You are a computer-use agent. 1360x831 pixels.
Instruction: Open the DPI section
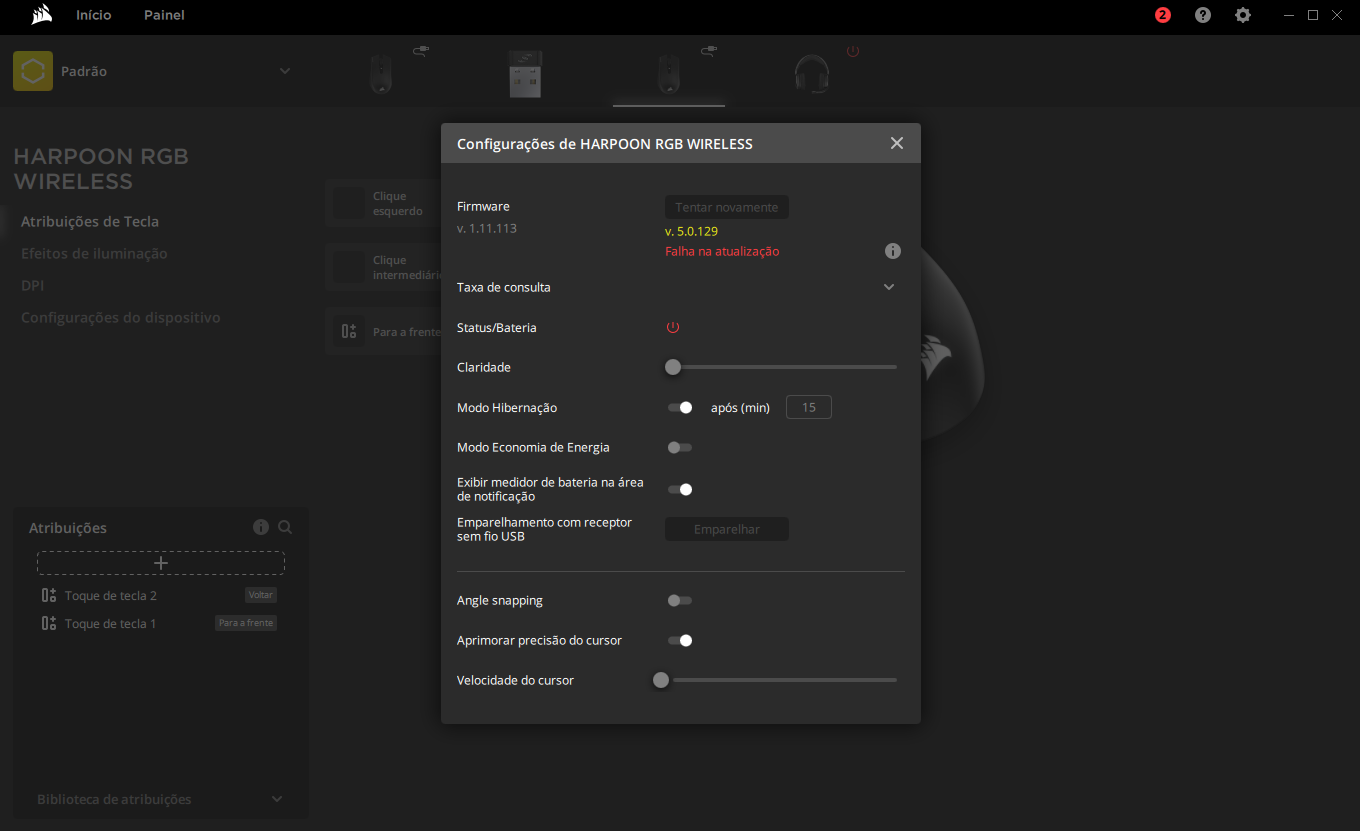pyautogui.click(x=33, y=286)
